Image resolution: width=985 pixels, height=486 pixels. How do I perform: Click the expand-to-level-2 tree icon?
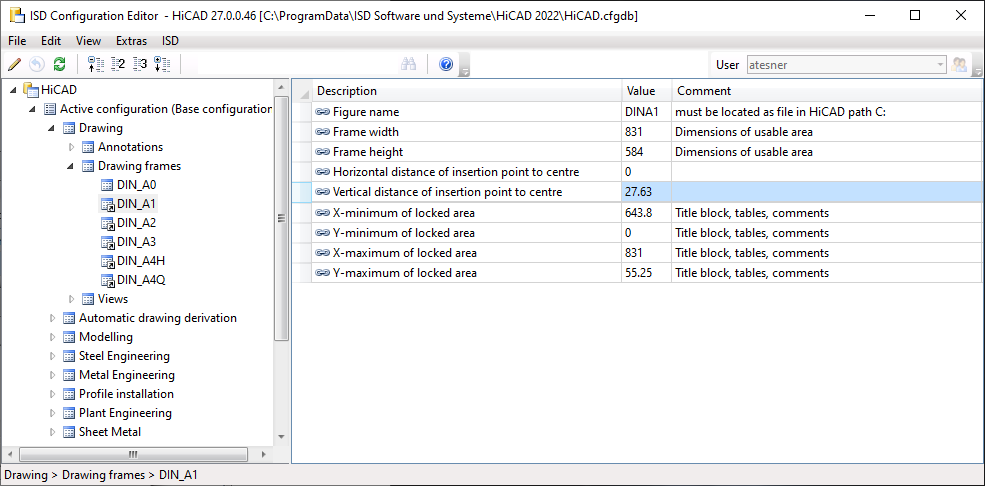[117, 64]
